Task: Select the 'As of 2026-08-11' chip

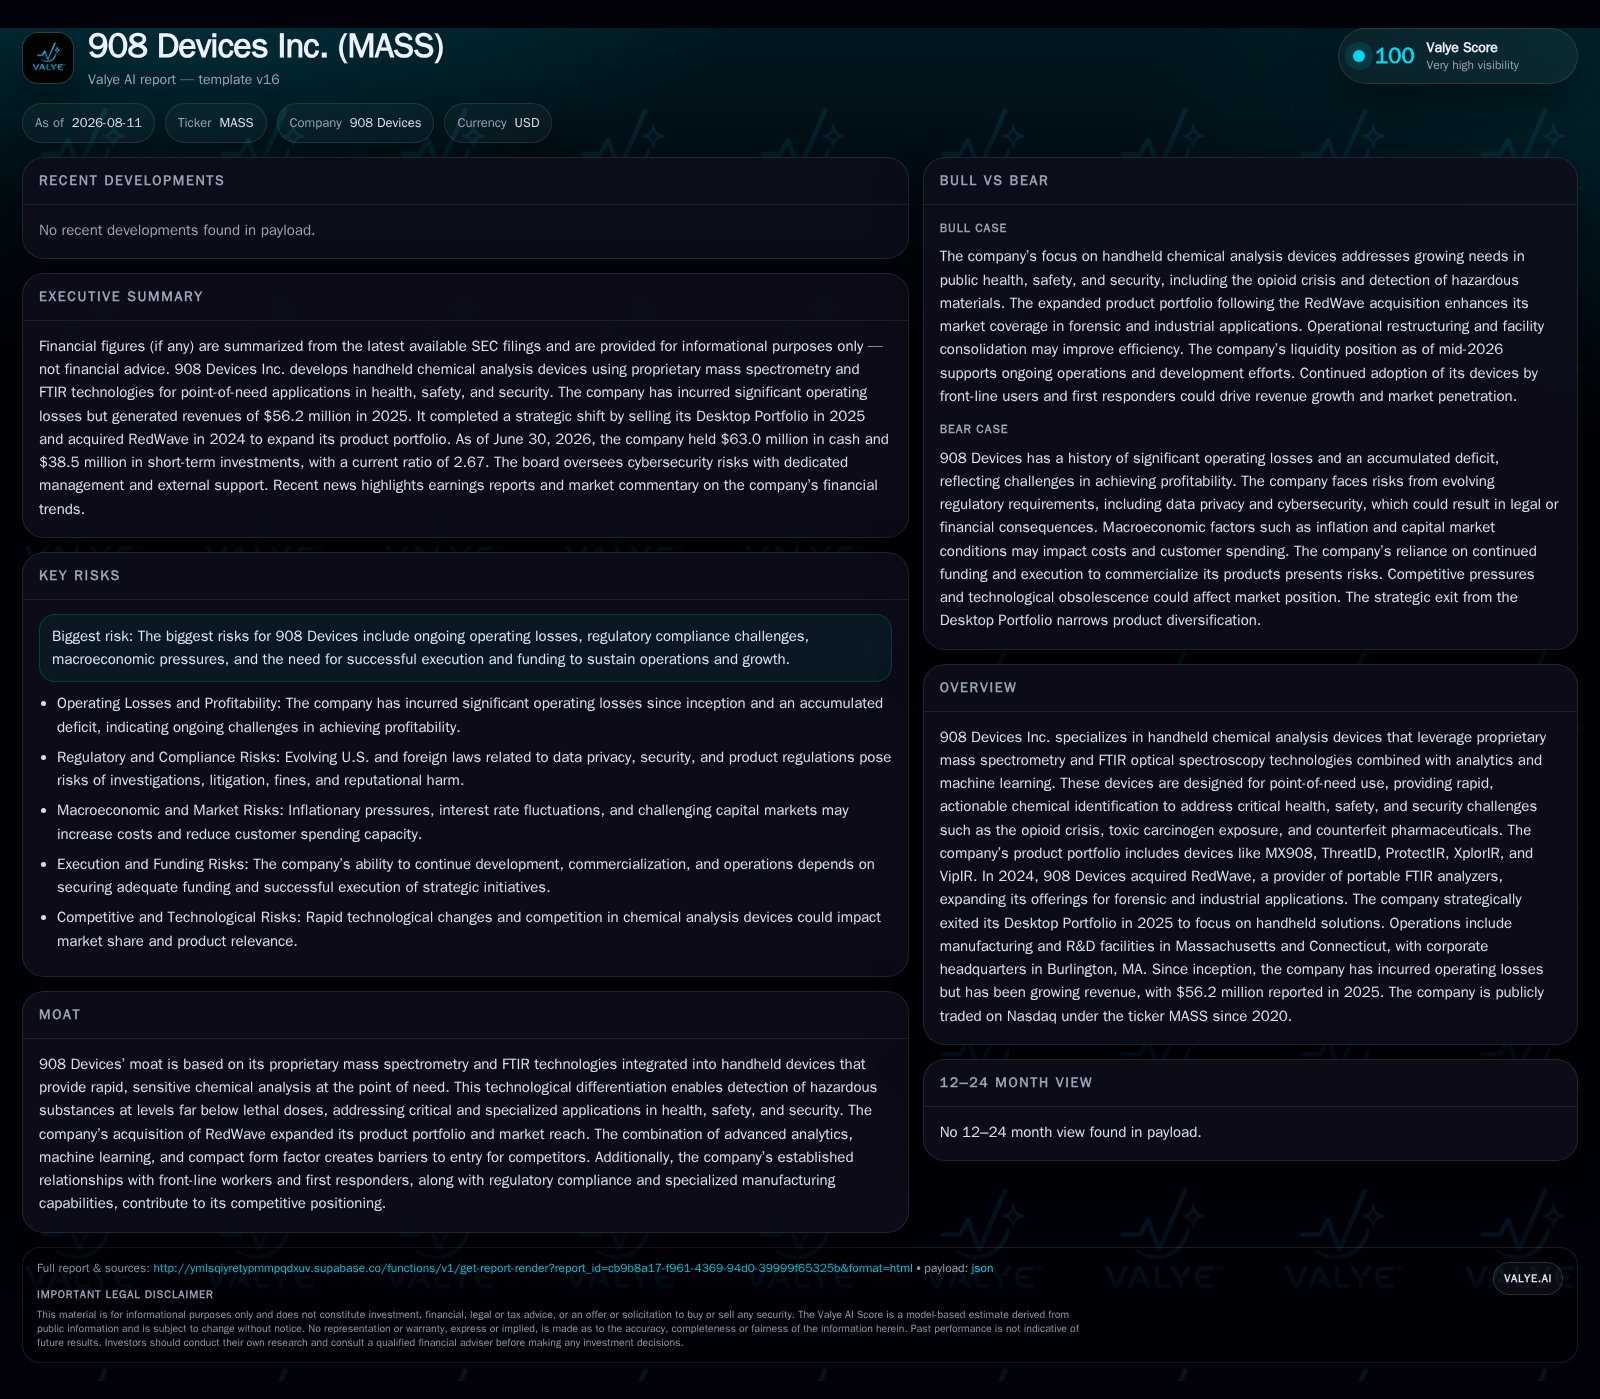Action: pos(88,123)
